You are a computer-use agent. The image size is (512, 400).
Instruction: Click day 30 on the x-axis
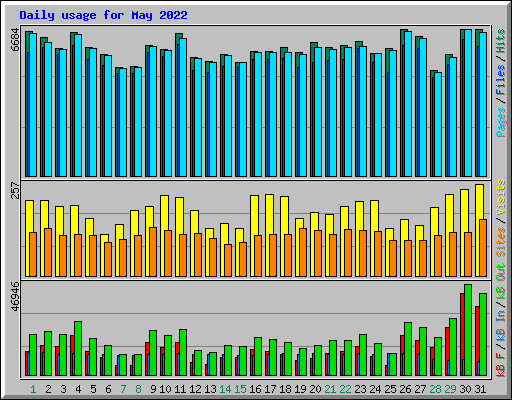point(465,389)
